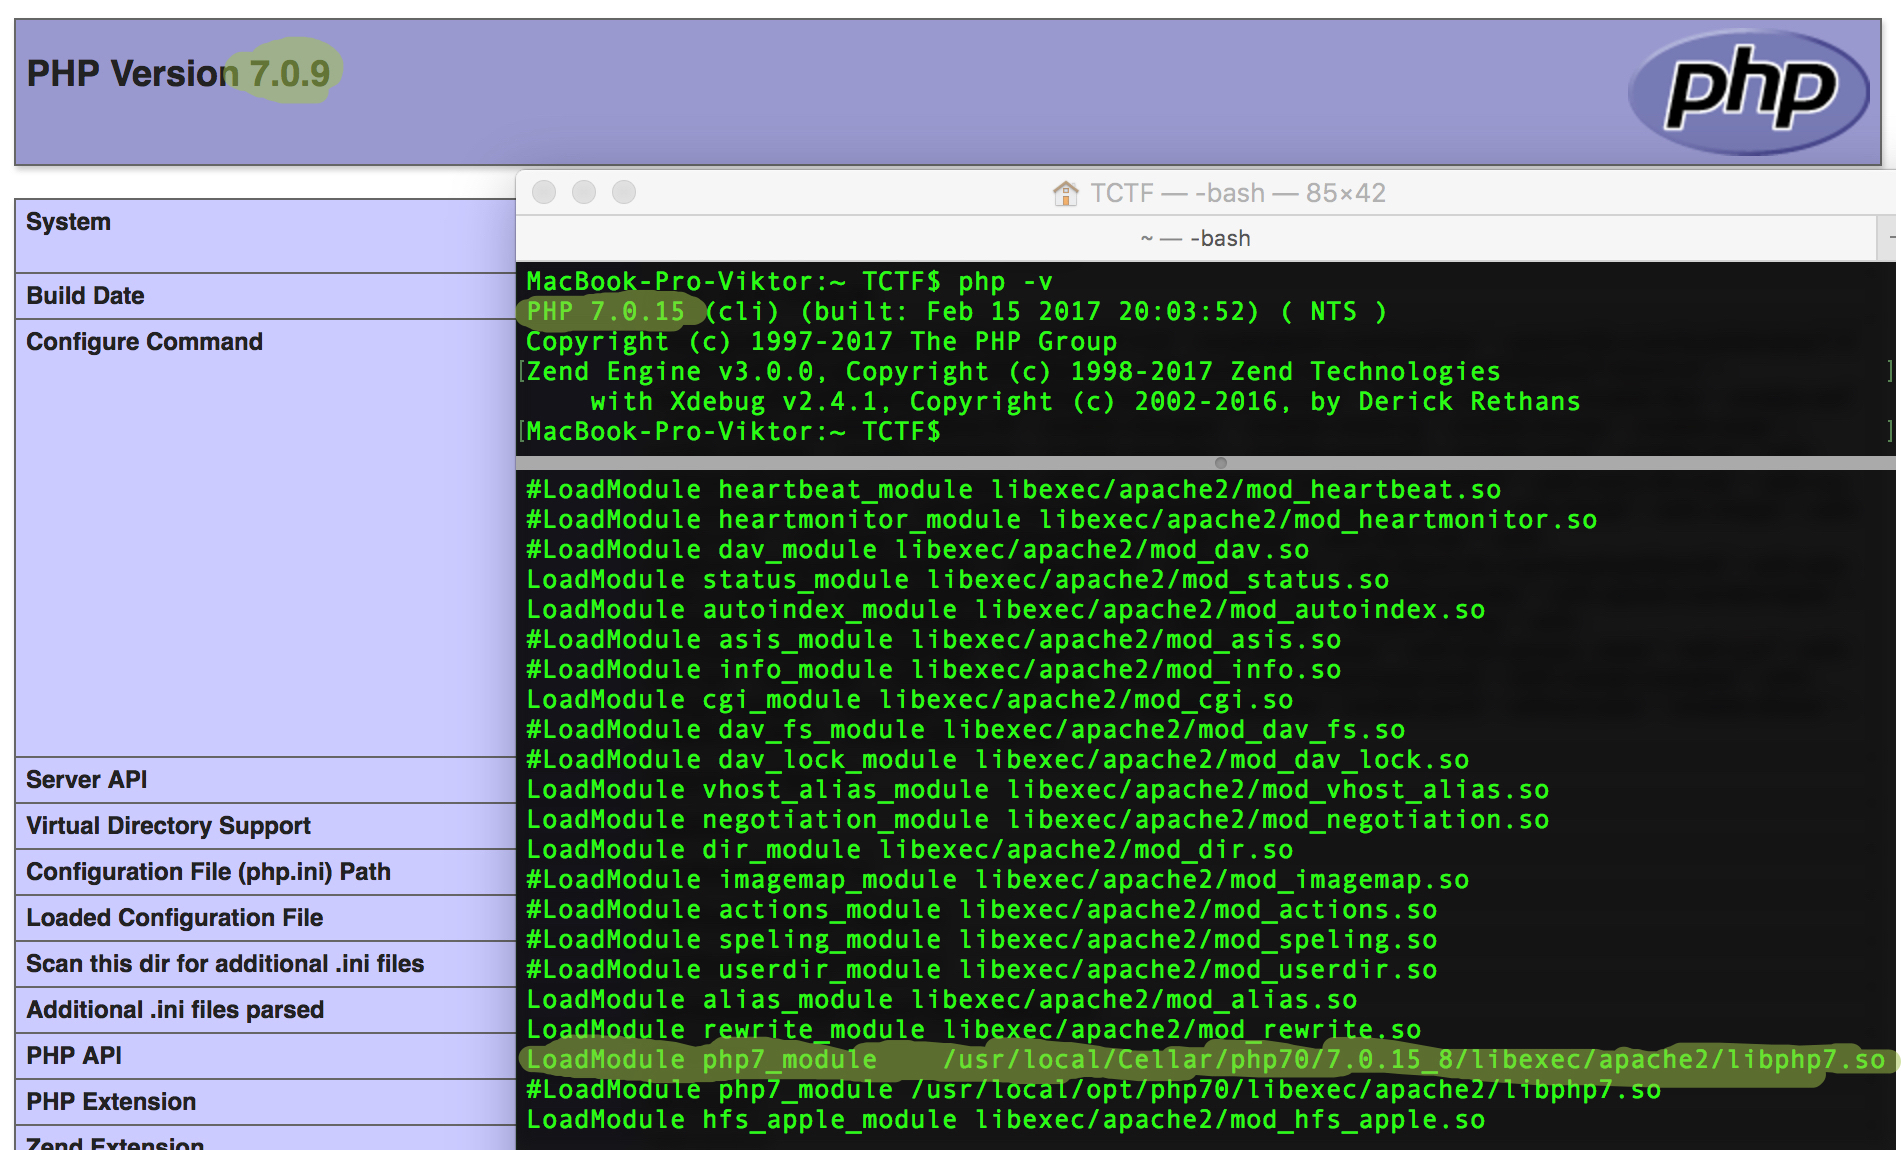Minimize the Terminal window with the middle traffic-light button

584,192
